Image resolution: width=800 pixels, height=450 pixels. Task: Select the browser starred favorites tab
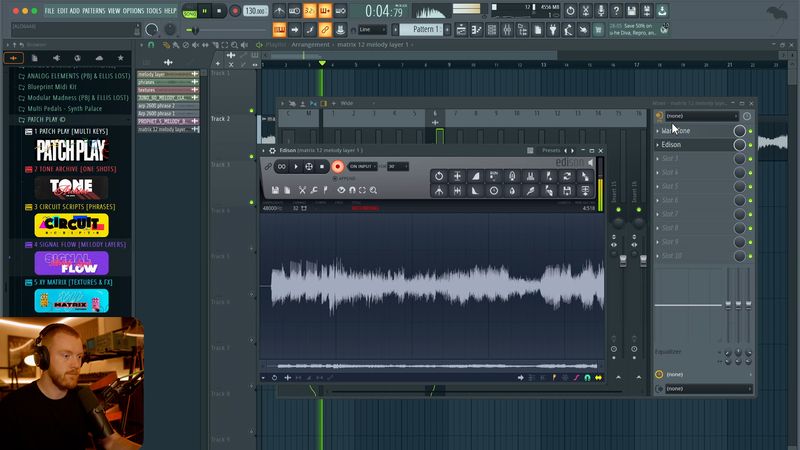pos(120,58)
